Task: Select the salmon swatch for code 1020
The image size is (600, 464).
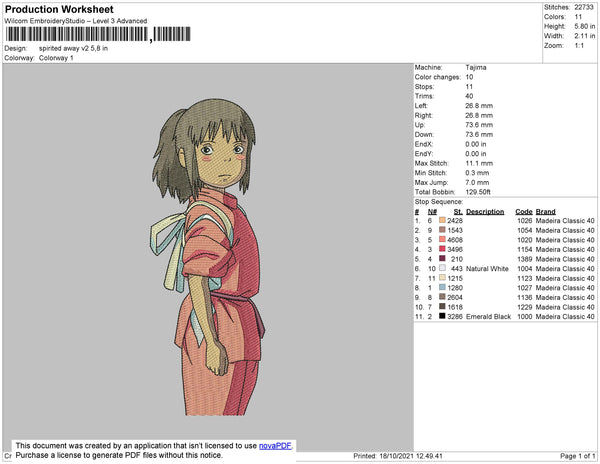Action: (442, 239)
